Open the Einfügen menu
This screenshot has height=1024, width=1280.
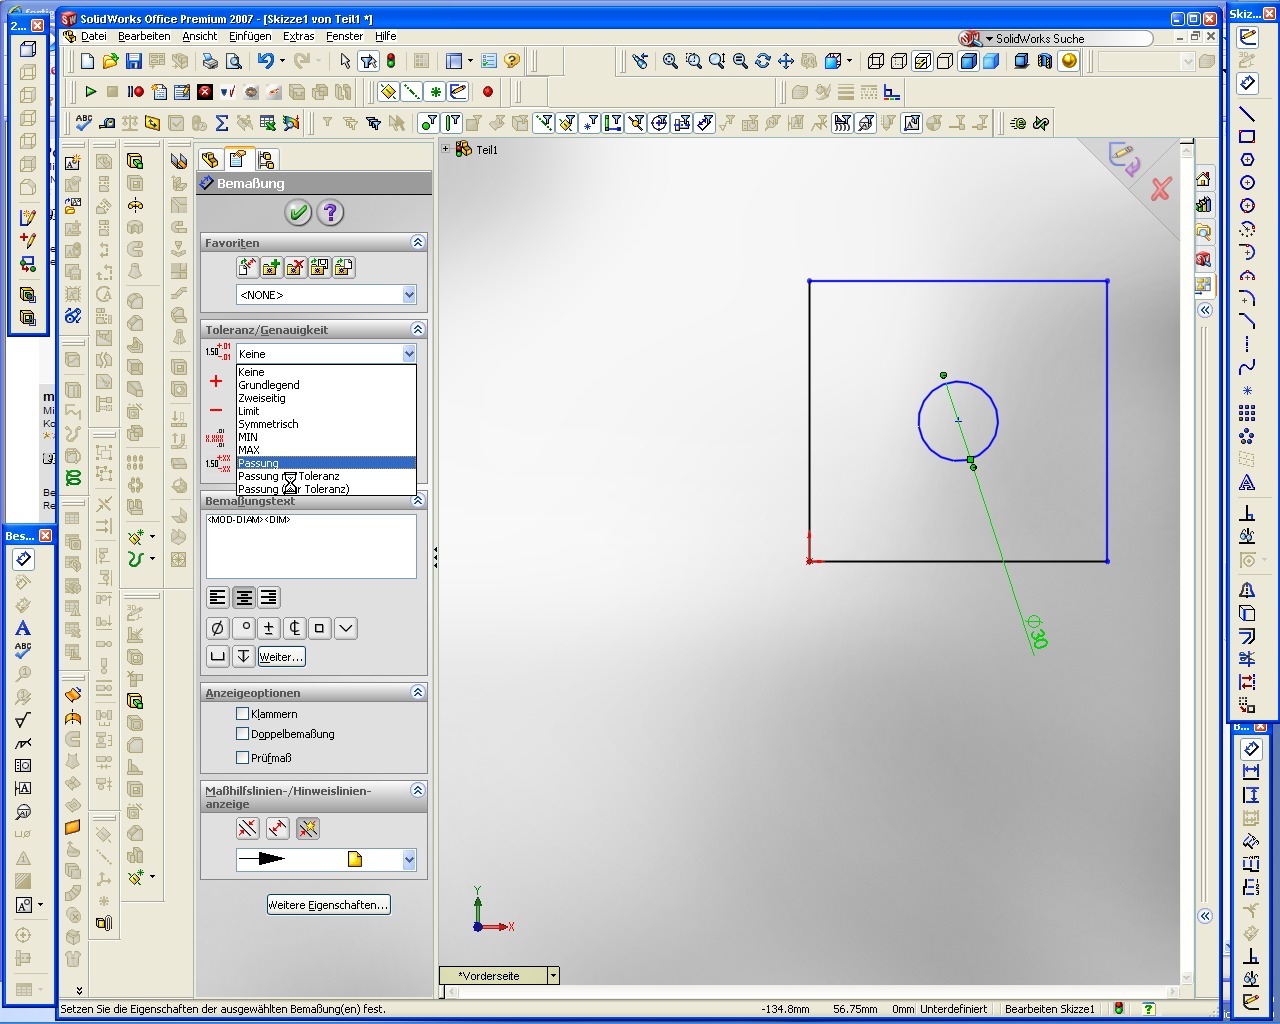(x=250, y=36)
